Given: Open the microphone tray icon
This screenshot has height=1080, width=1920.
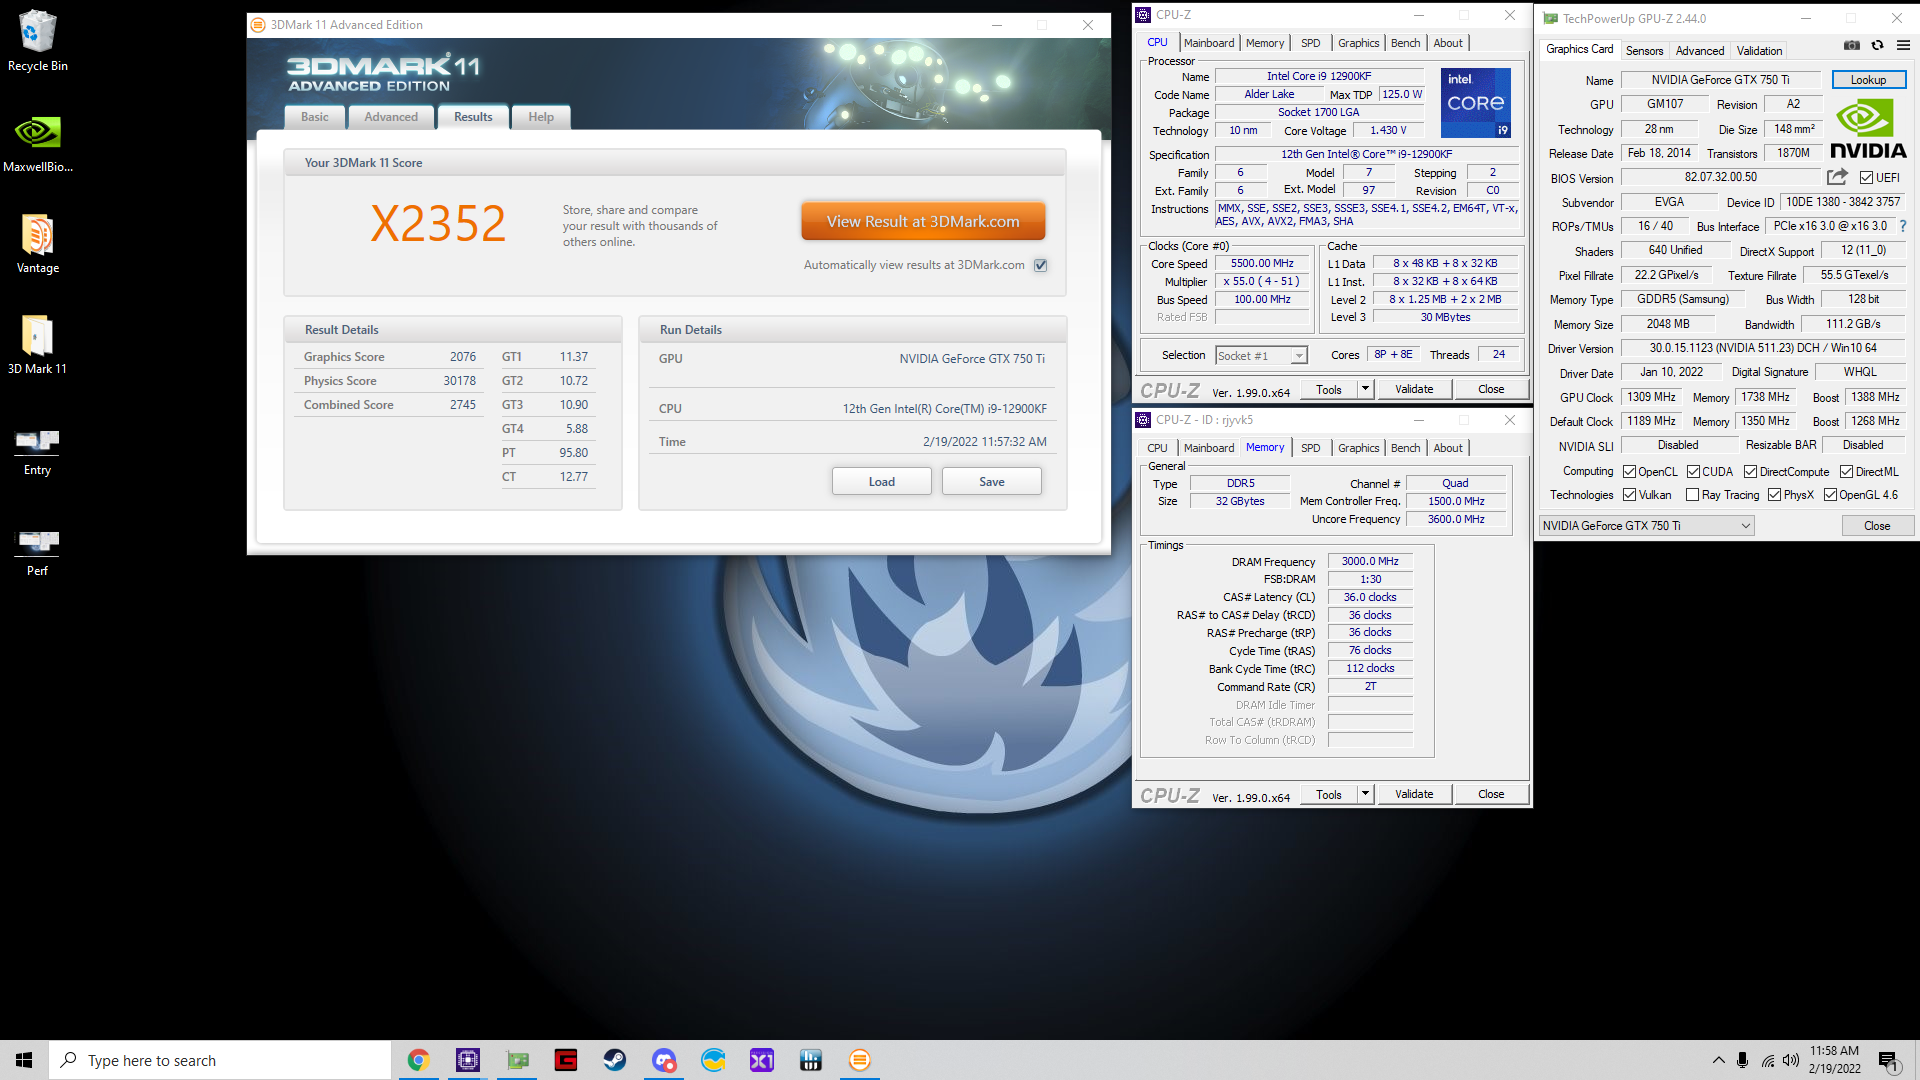Looking at the screenshot, I should [1742, 1060].
